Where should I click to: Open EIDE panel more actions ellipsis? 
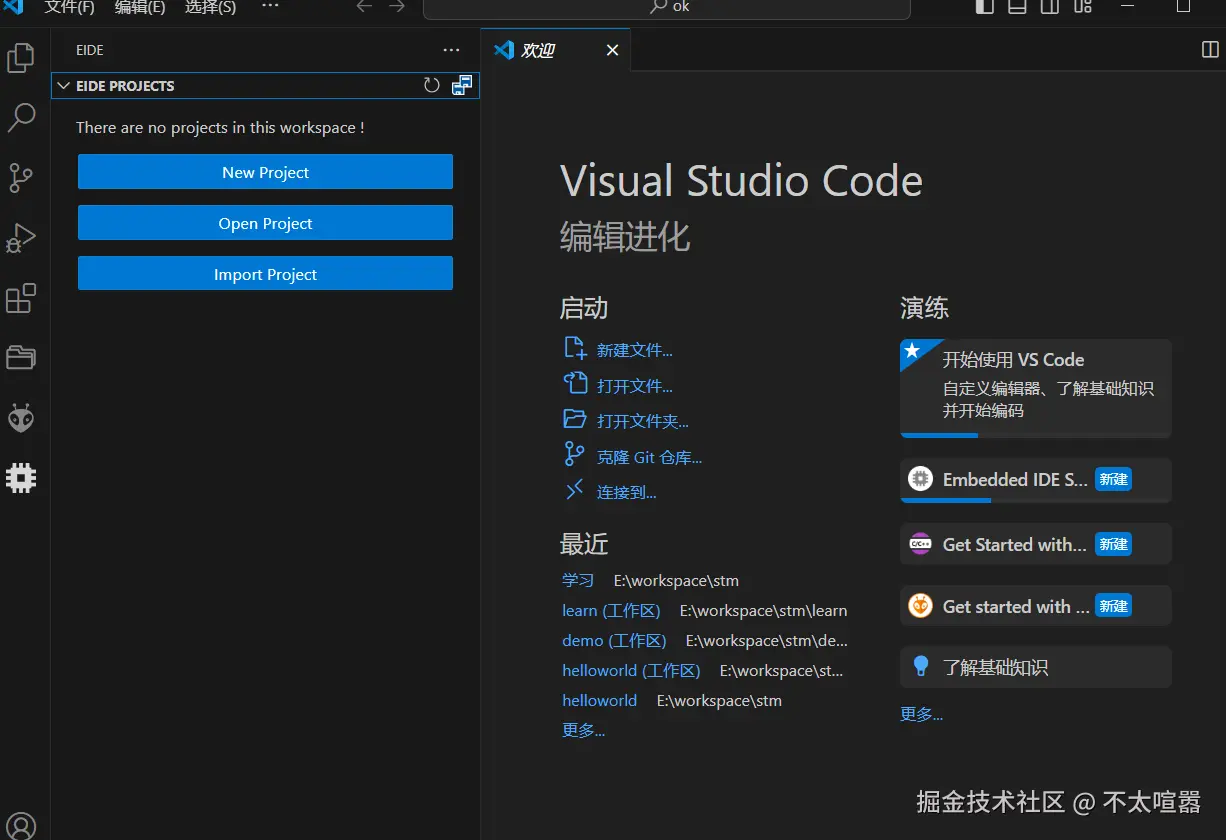[x=451, y=50]
